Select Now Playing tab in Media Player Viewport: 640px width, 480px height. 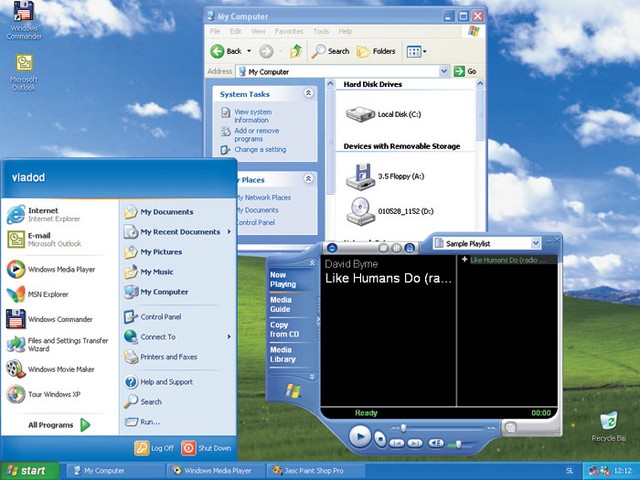(283, 280)
